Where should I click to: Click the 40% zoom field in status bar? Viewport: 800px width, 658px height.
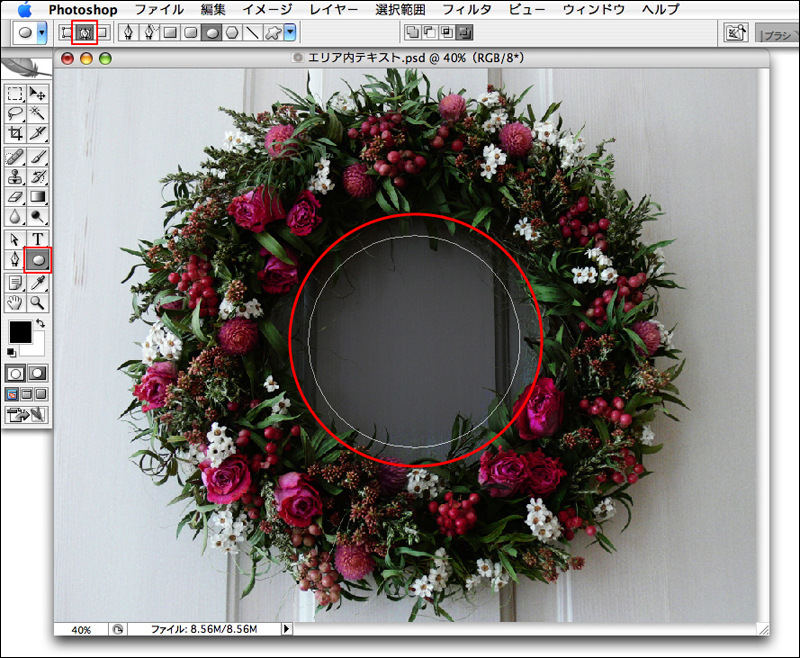point(81,629)
